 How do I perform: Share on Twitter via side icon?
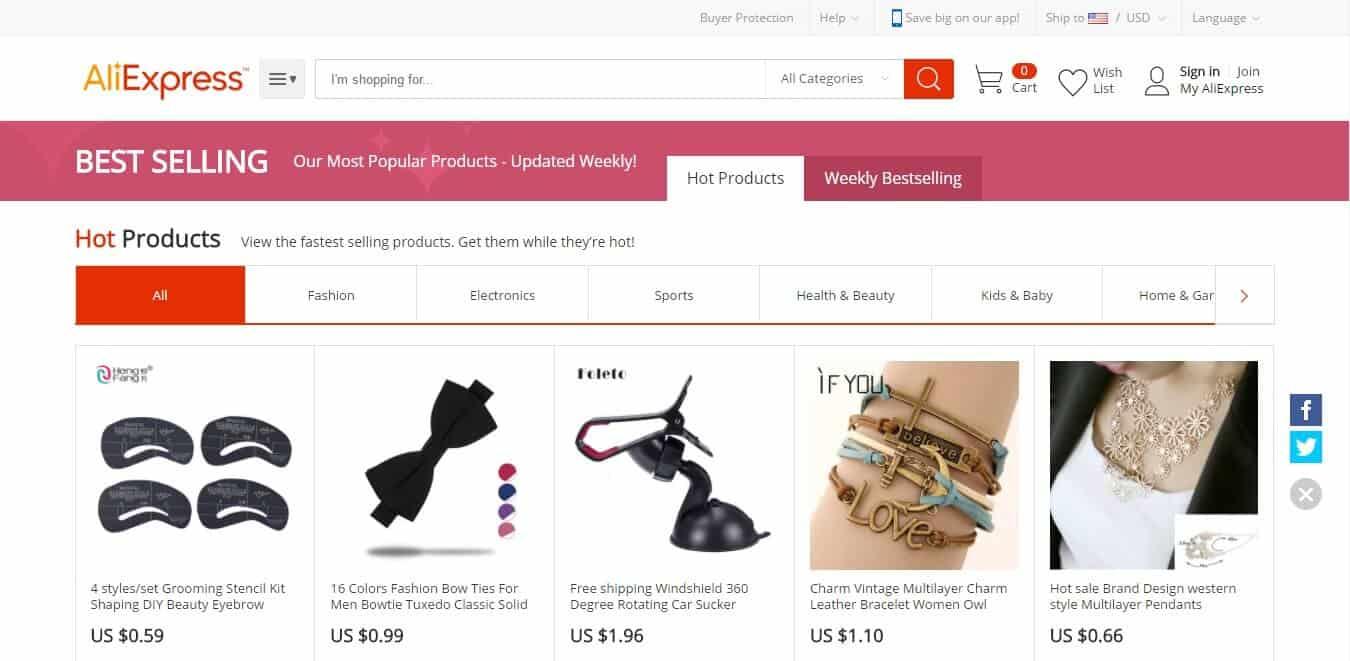(x=1306, y=446)
